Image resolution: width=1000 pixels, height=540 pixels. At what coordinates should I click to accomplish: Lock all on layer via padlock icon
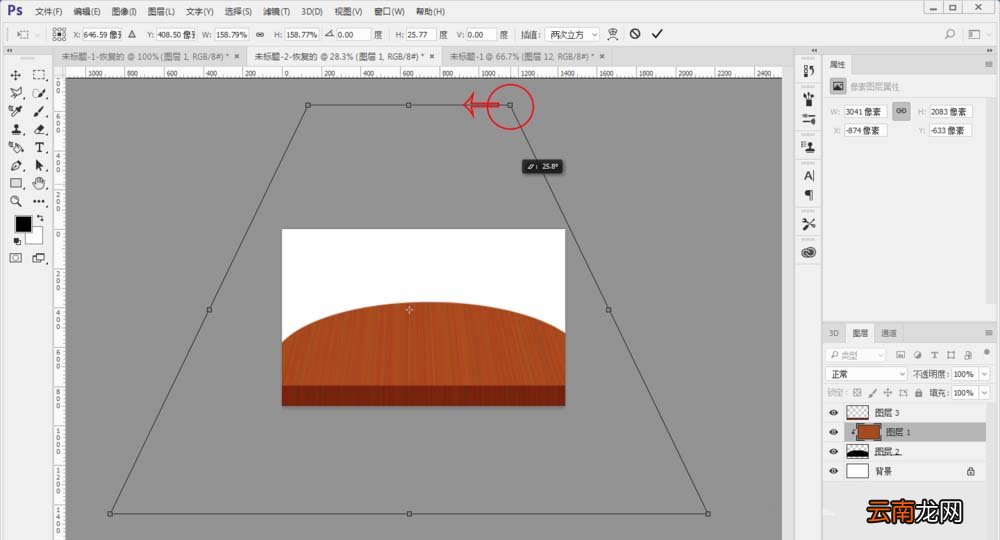[x=918, y=393]
